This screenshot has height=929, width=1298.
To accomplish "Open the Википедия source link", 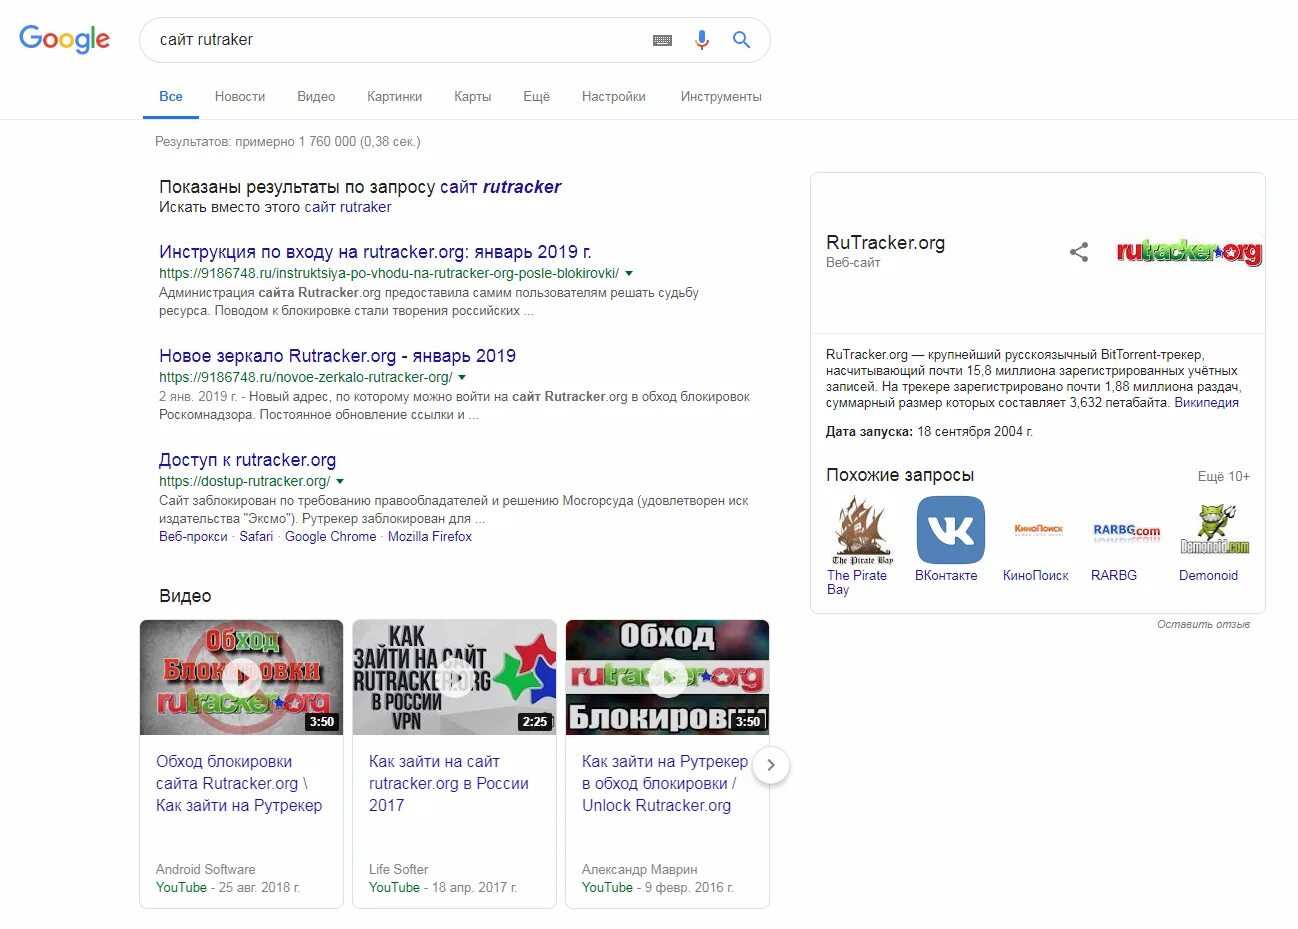I will tap(1206, 403).
